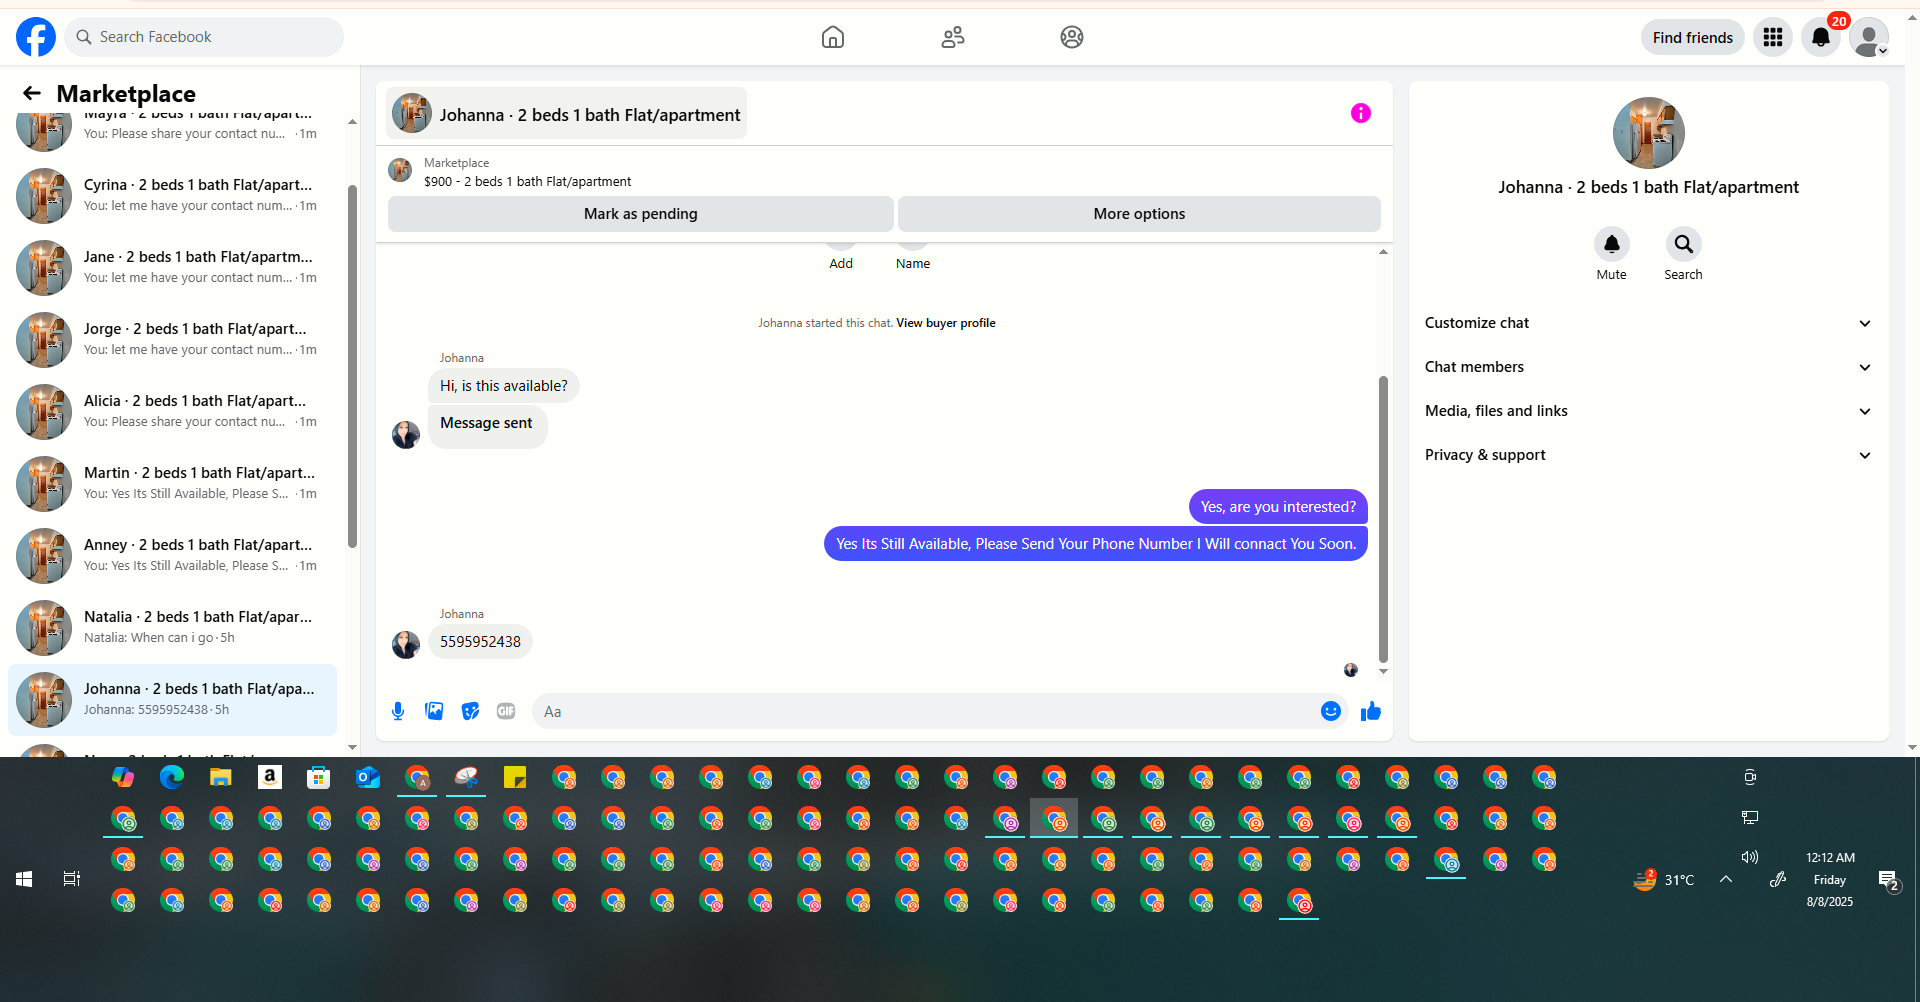Click the Marketplace back arrow
Screen dimensions: 1920x1002
click(32, 93)
